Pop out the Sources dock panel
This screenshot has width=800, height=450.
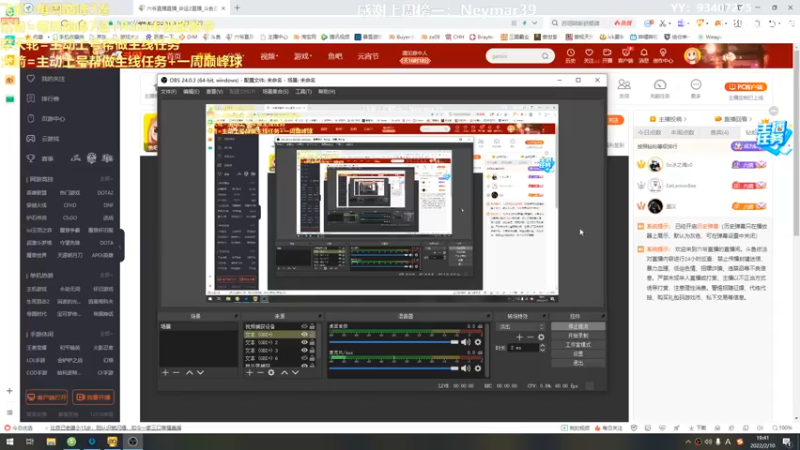click(320, 316)
